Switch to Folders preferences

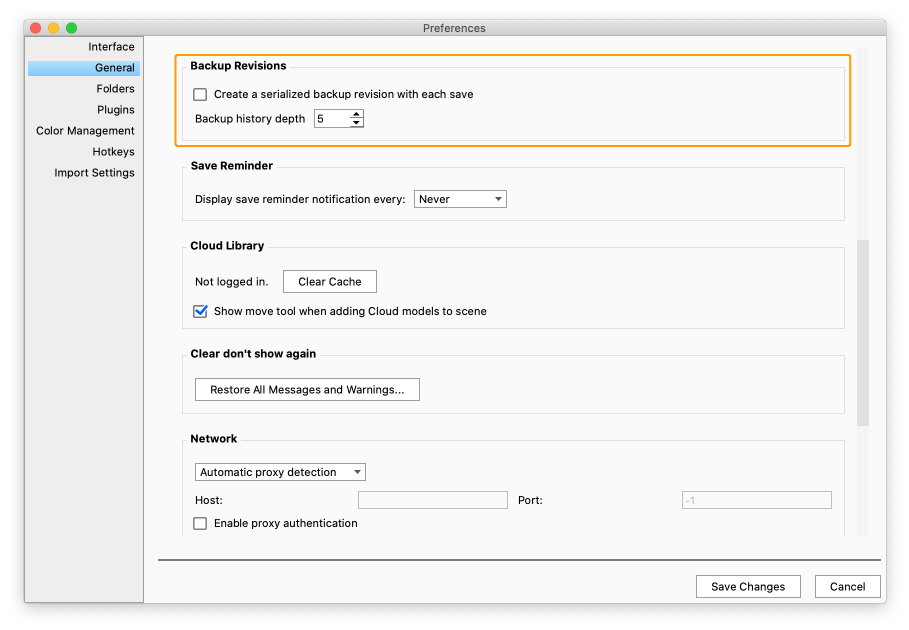(x=115, y=89)
